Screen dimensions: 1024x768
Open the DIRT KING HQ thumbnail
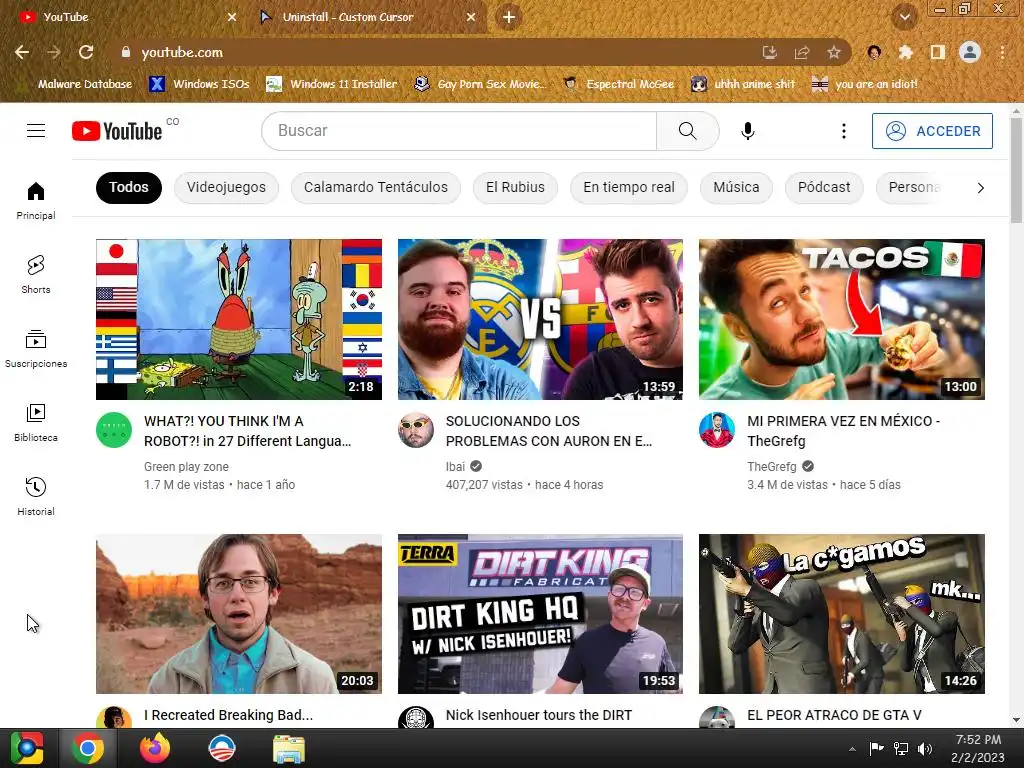click(540, 614)
